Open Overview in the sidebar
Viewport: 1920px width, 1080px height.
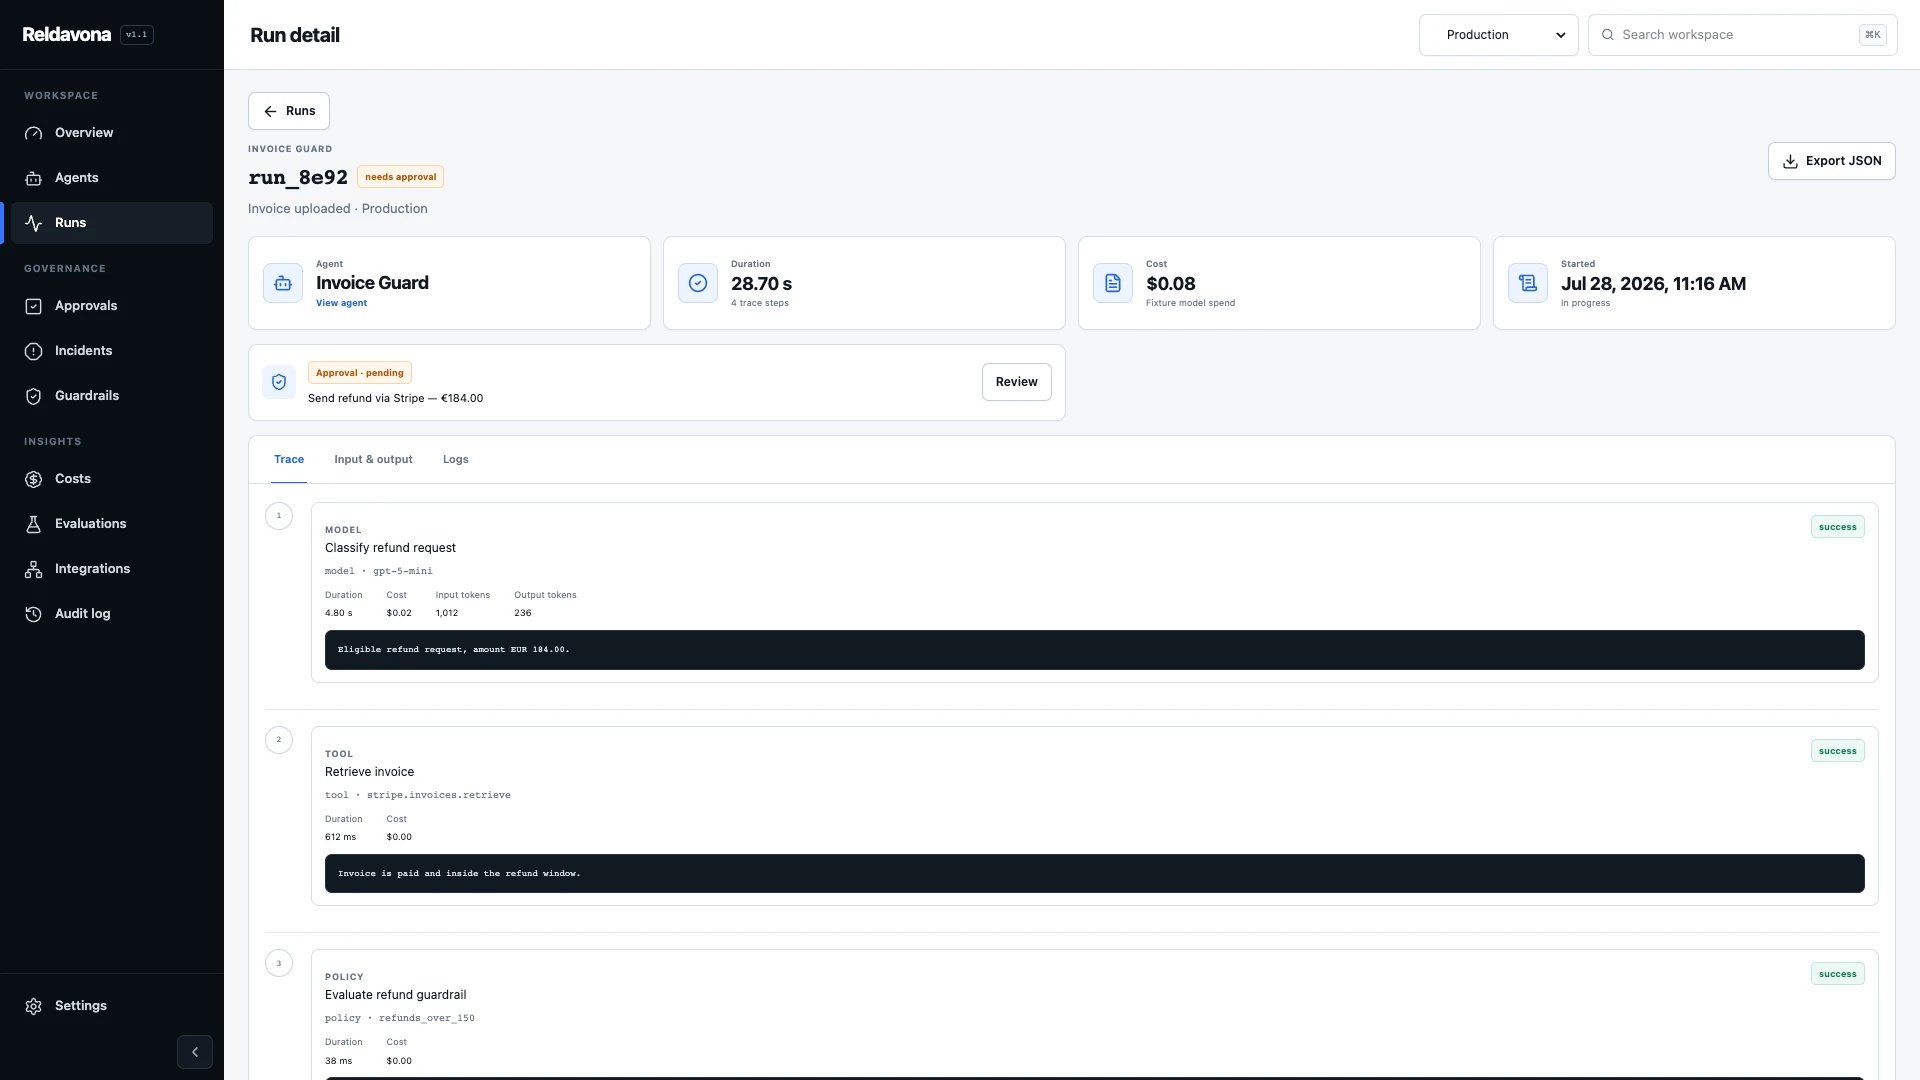pyautogui.click(x=112, y=133)
